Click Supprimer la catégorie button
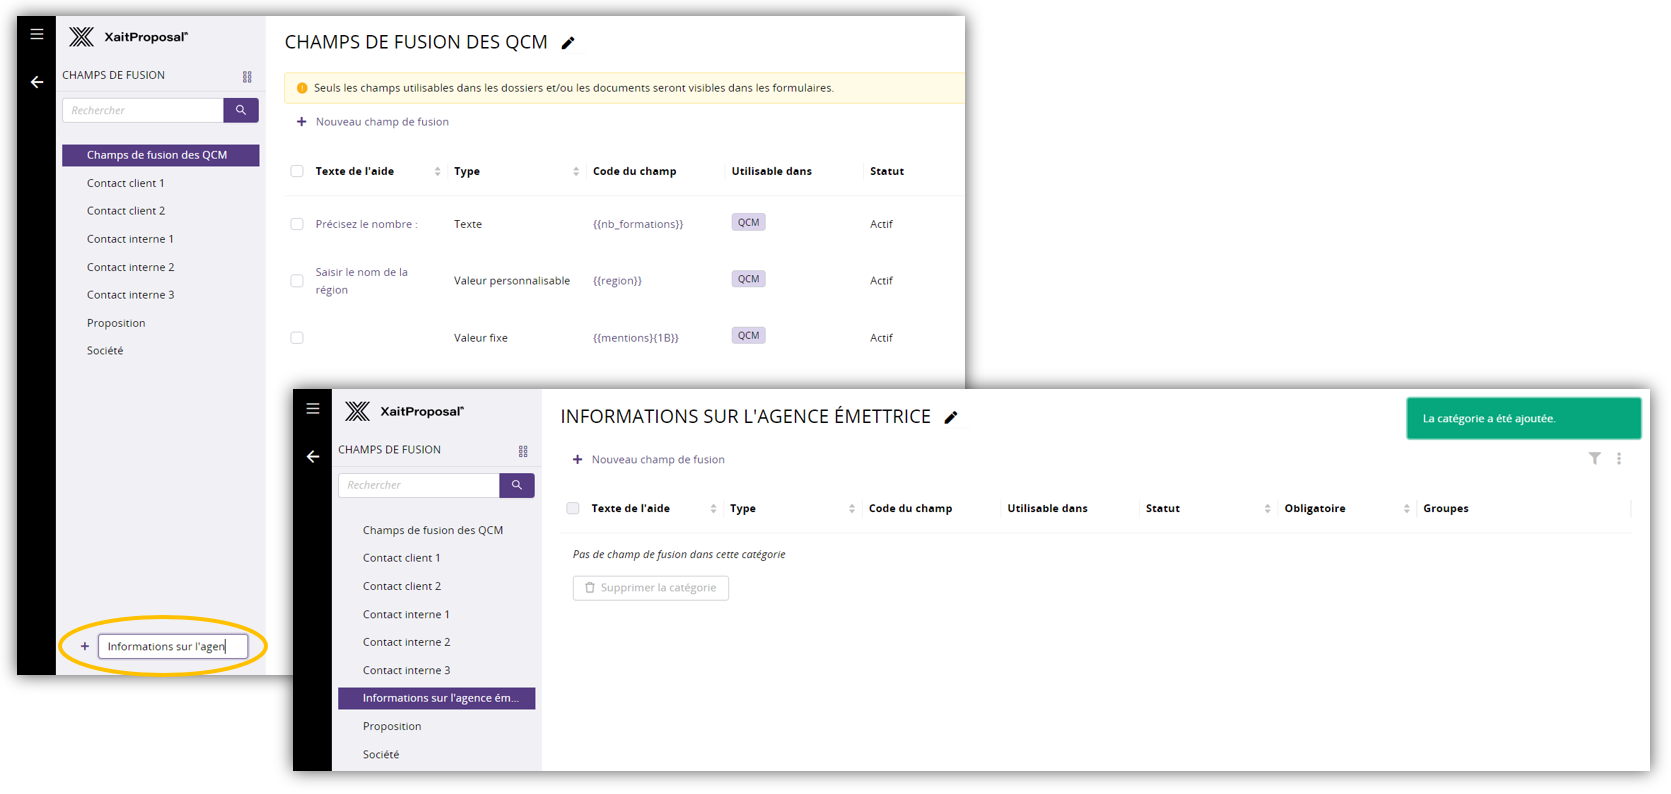Image resolution: width=1671 pixels, height=794 pixels. (x=650, y=588)
